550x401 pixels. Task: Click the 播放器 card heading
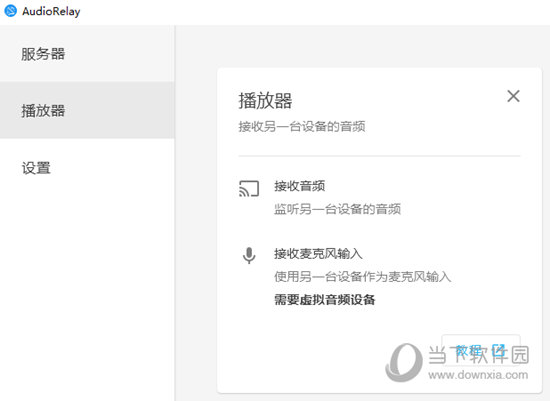pos(265,100)
